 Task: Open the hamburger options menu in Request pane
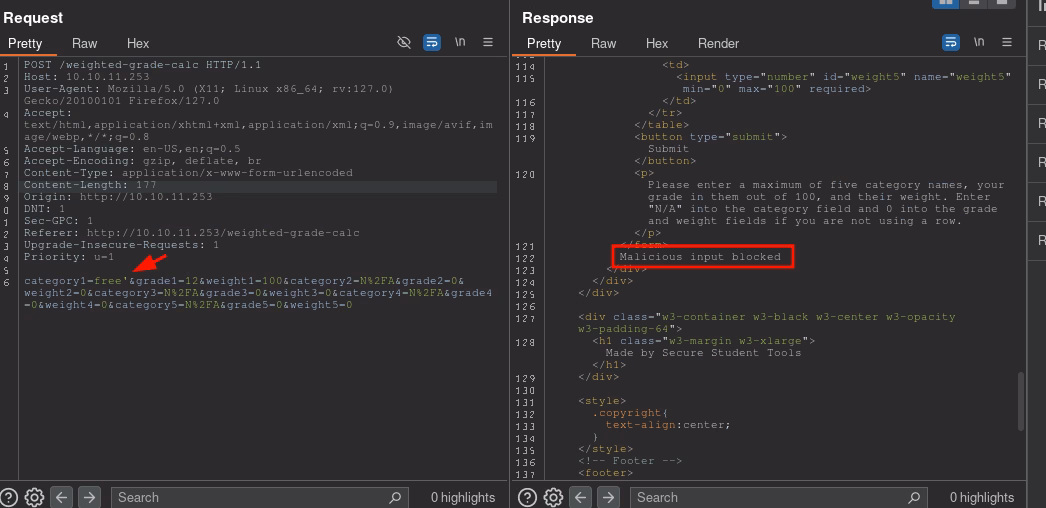tap(488, 42)
